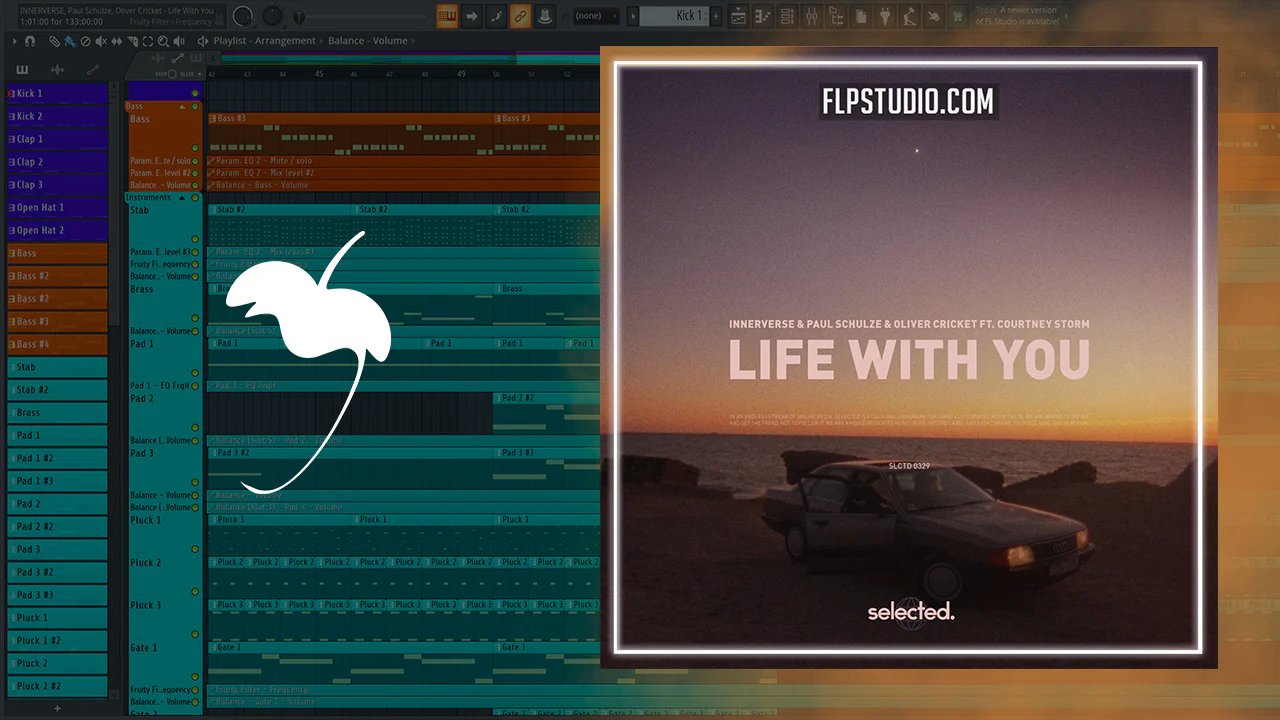The width and height of the screenshot is (1280, 720).
Task: Show automation clips in picker panel
Action: (93, 70)
